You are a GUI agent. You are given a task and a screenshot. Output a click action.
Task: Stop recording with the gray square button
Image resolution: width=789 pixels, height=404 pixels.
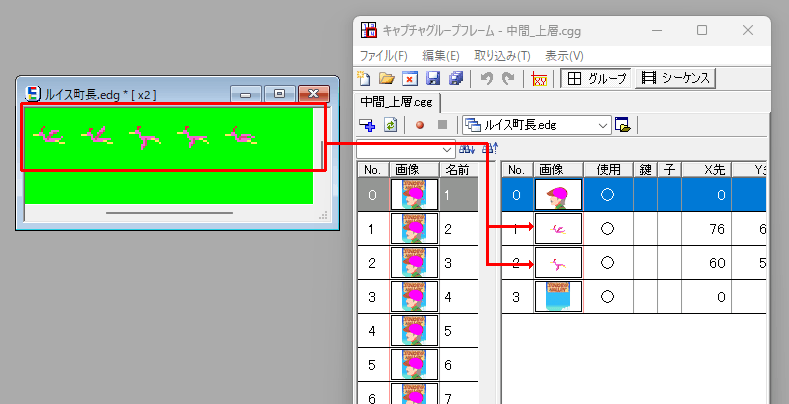click(442, 125)
